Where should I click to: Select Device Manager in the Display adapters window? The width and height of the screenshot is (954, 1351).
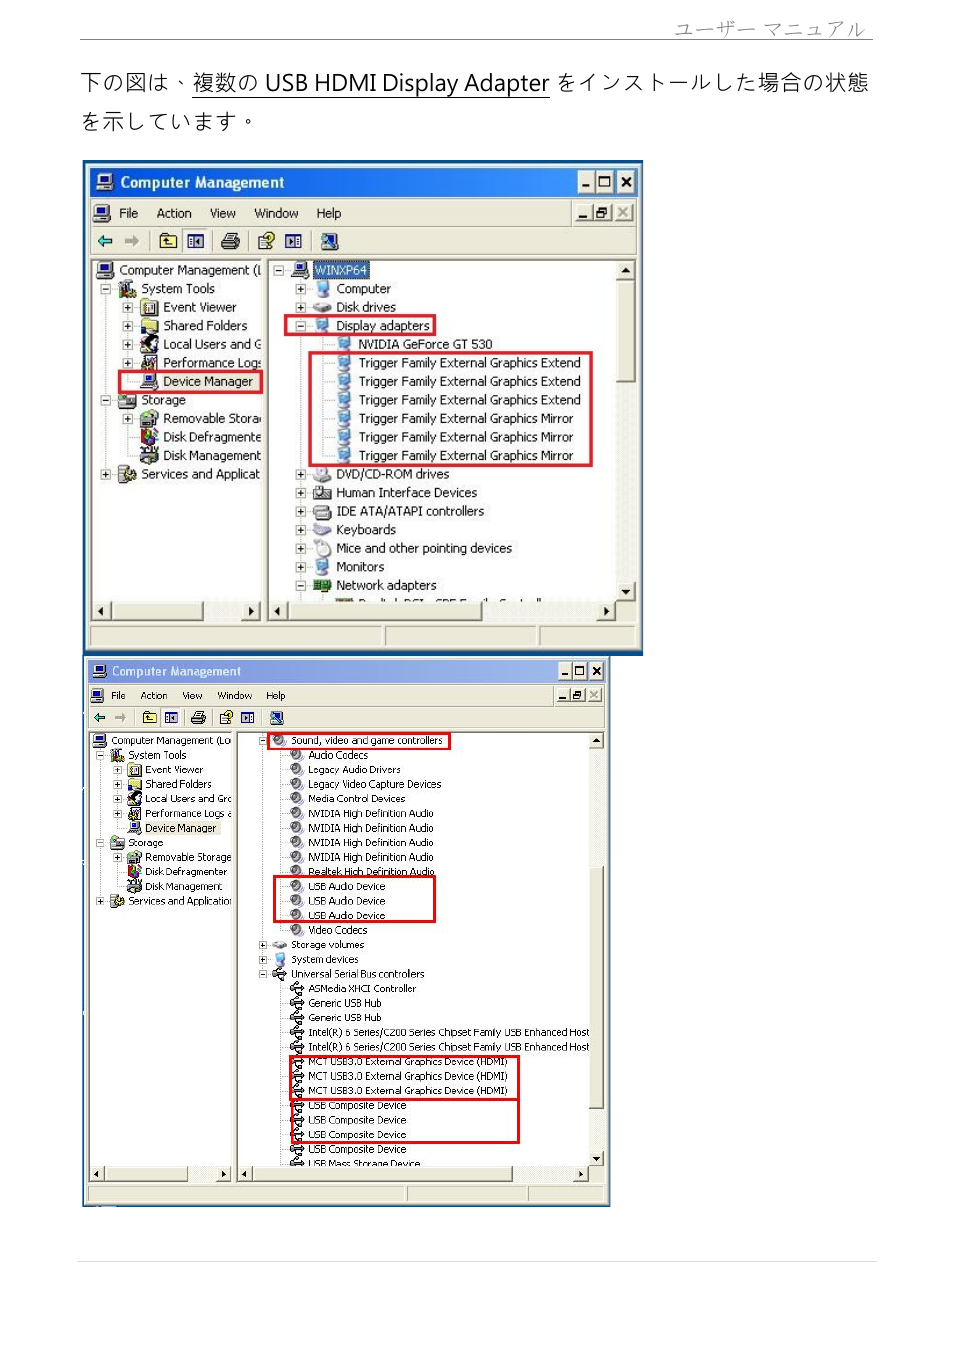pyautogui.click(x=208, y=381)
